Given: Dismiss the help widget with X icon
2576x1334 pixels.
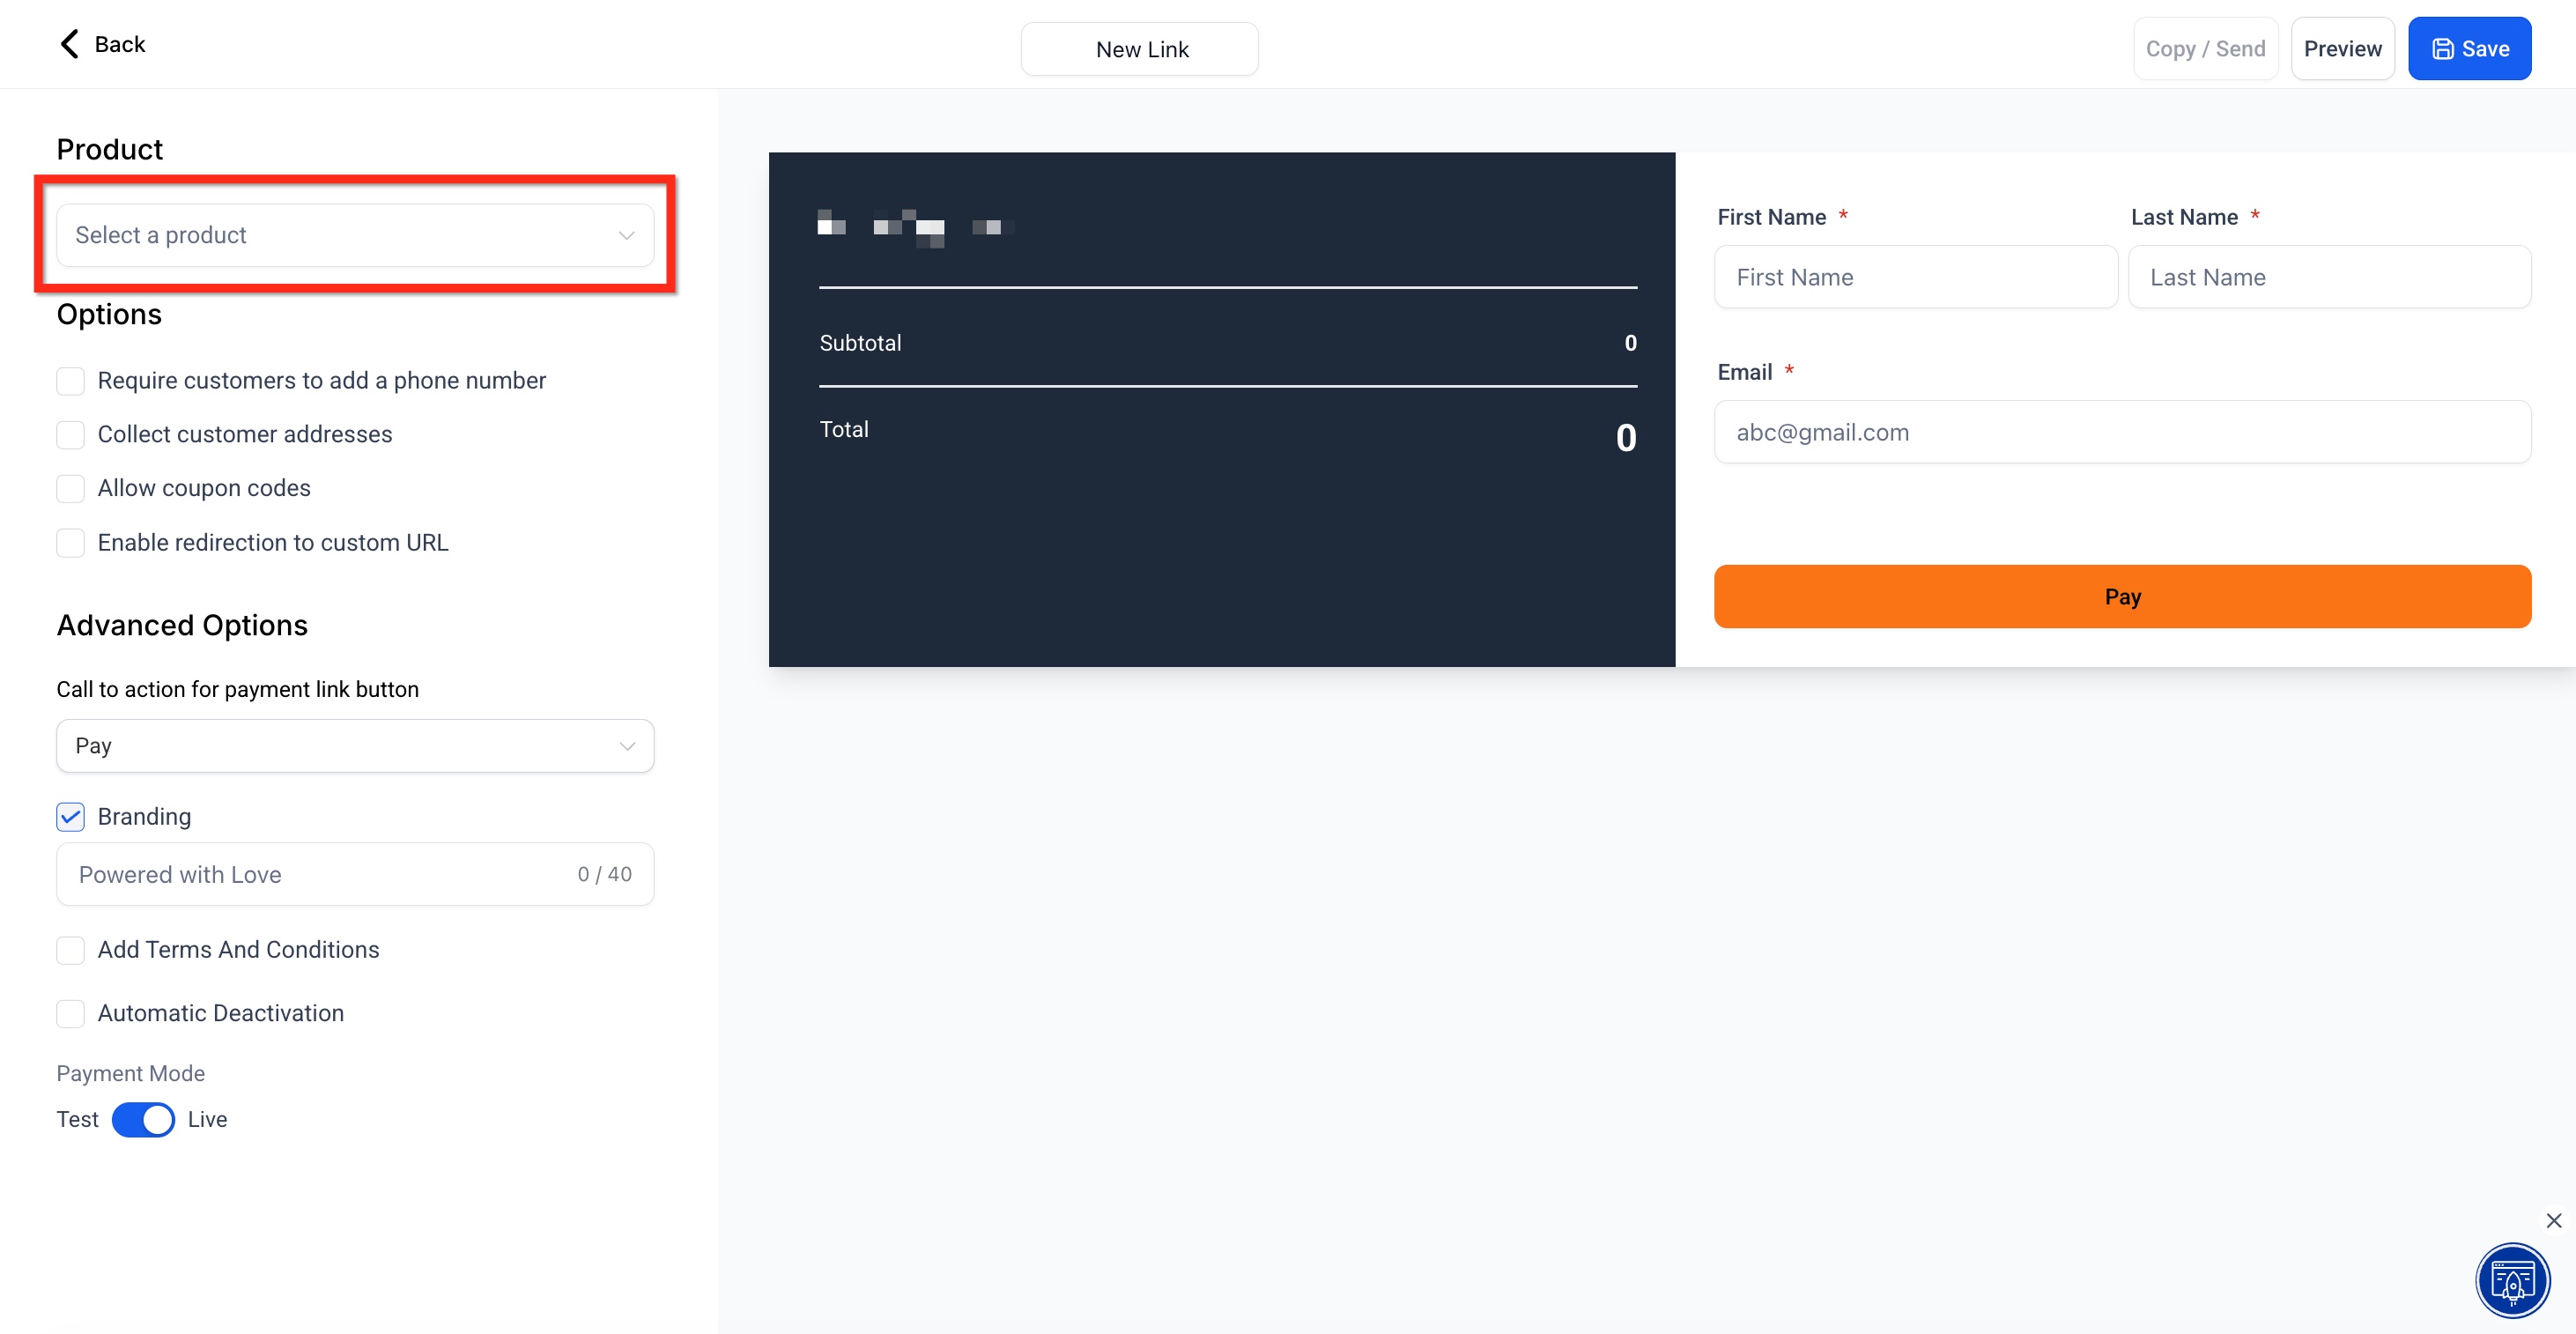Looking at the screenshot, I should click(x=2553, y=1220).
